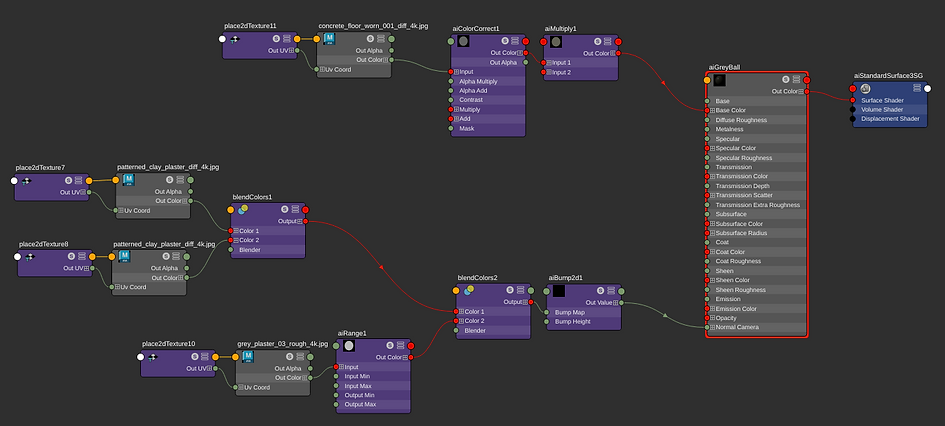Click Blender input port on blendColors2
945x426 pixels.
click(456, 330)
